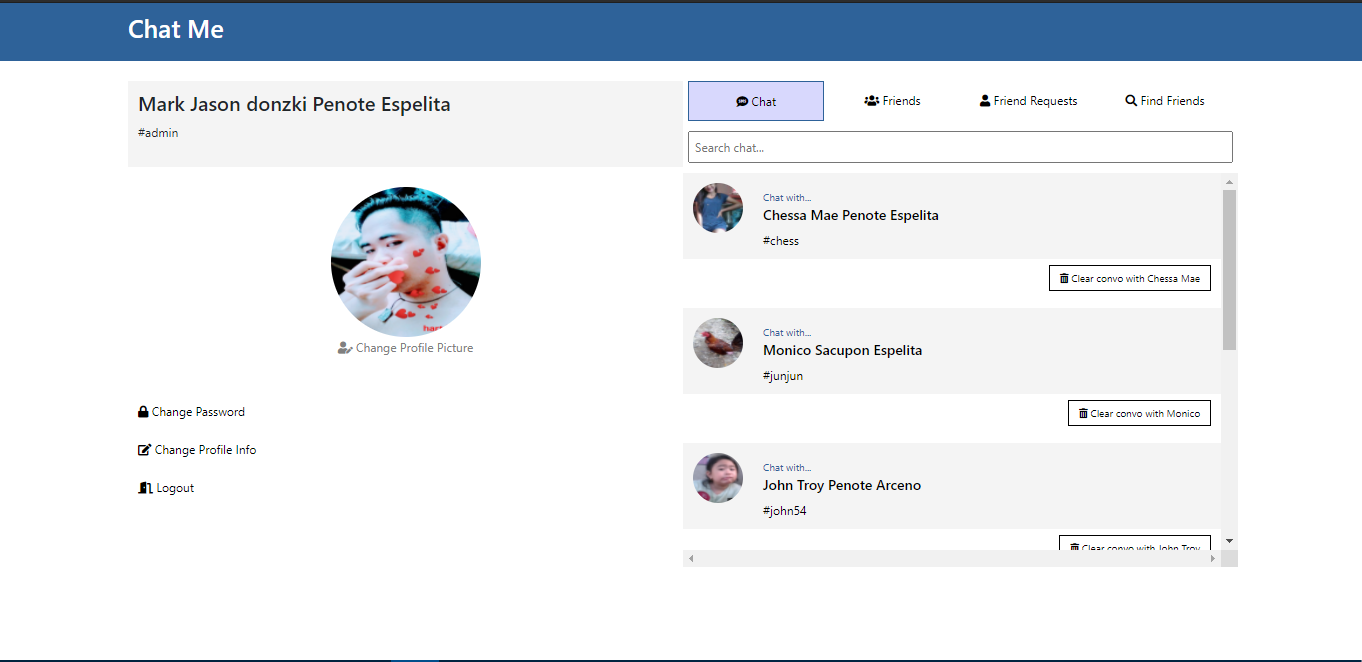Open the Friend Requests tab
1362x662 pixels.
(1028, 101)
